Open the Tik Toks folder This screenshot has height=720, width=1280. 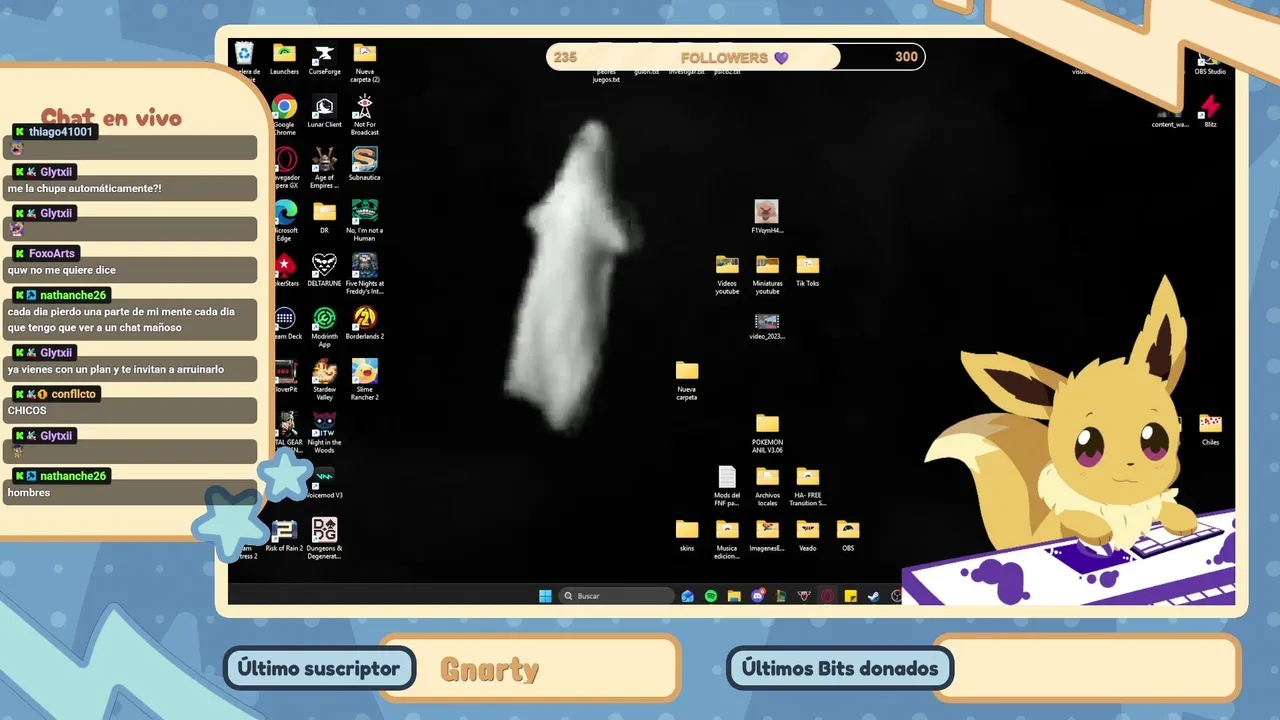click(807, 271)
